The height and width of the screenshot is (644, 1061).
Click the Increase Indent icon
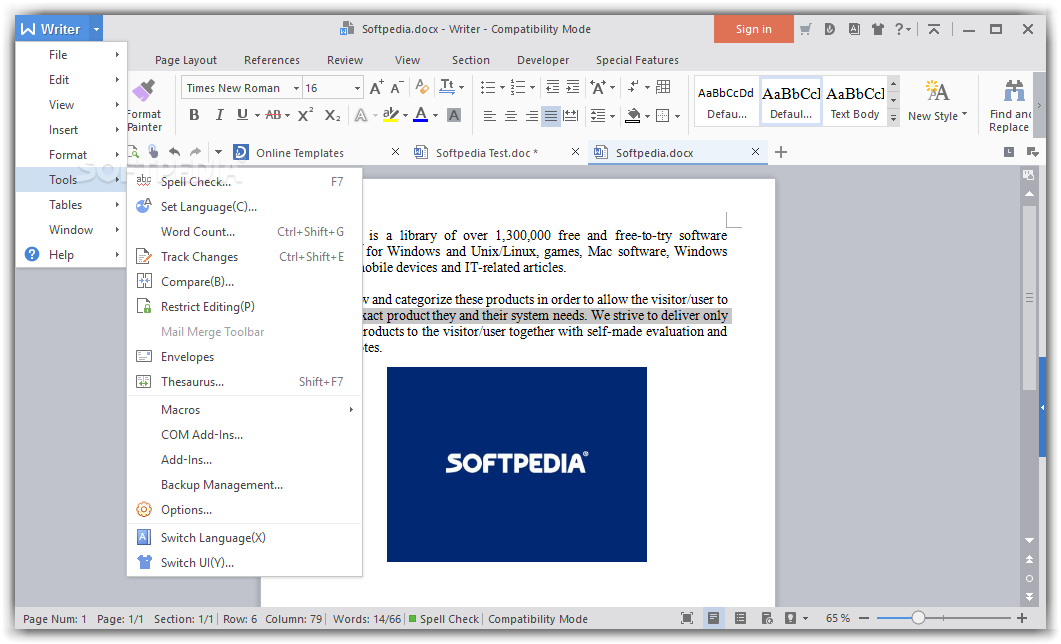[573, 87]
